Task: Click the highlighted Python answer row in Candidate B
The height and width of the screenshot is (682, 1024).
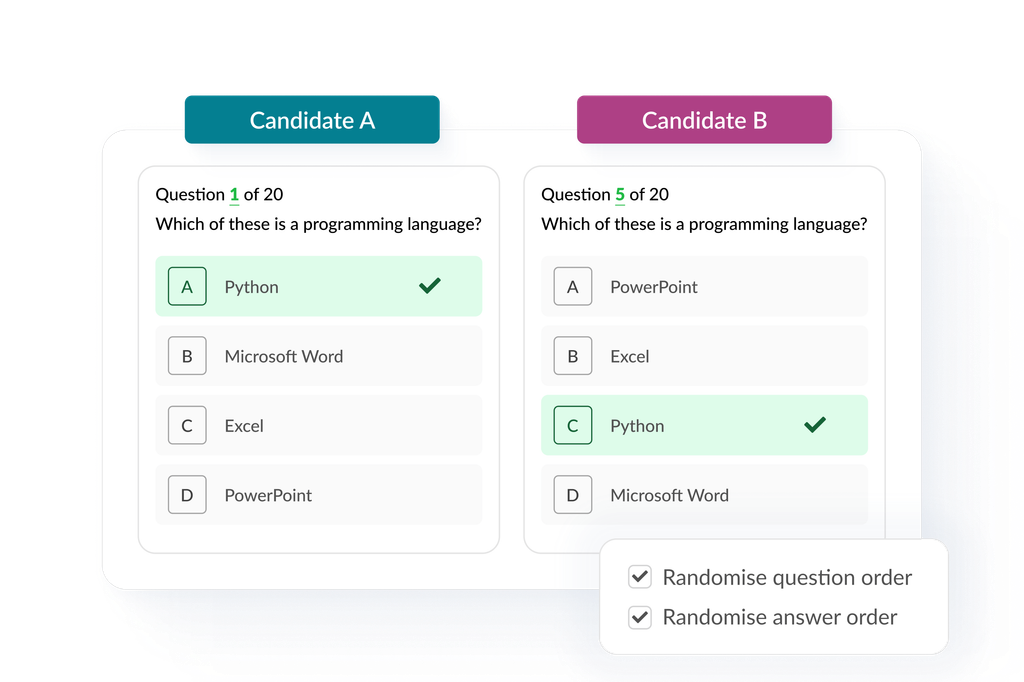Action: click(x=705, y=425)
